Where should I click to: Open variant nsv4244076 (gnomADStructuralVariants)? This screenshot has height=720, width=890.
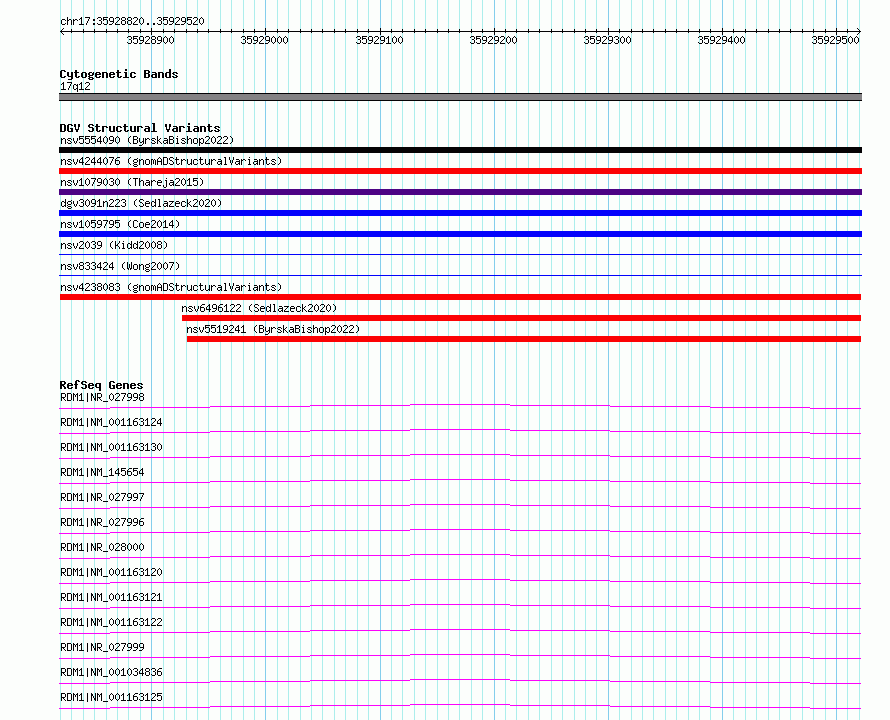click(x=171, y=161)
